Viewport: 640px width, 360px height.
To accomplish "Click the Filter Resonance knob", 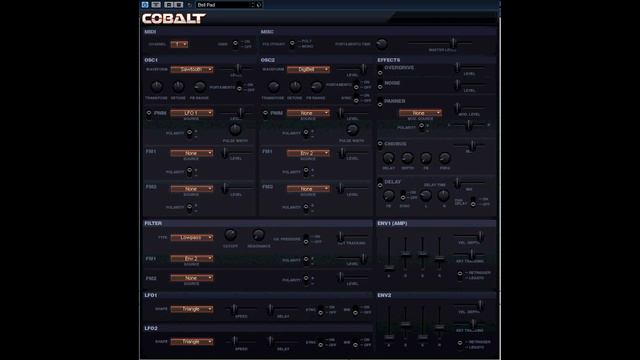I will click(258, 235).
